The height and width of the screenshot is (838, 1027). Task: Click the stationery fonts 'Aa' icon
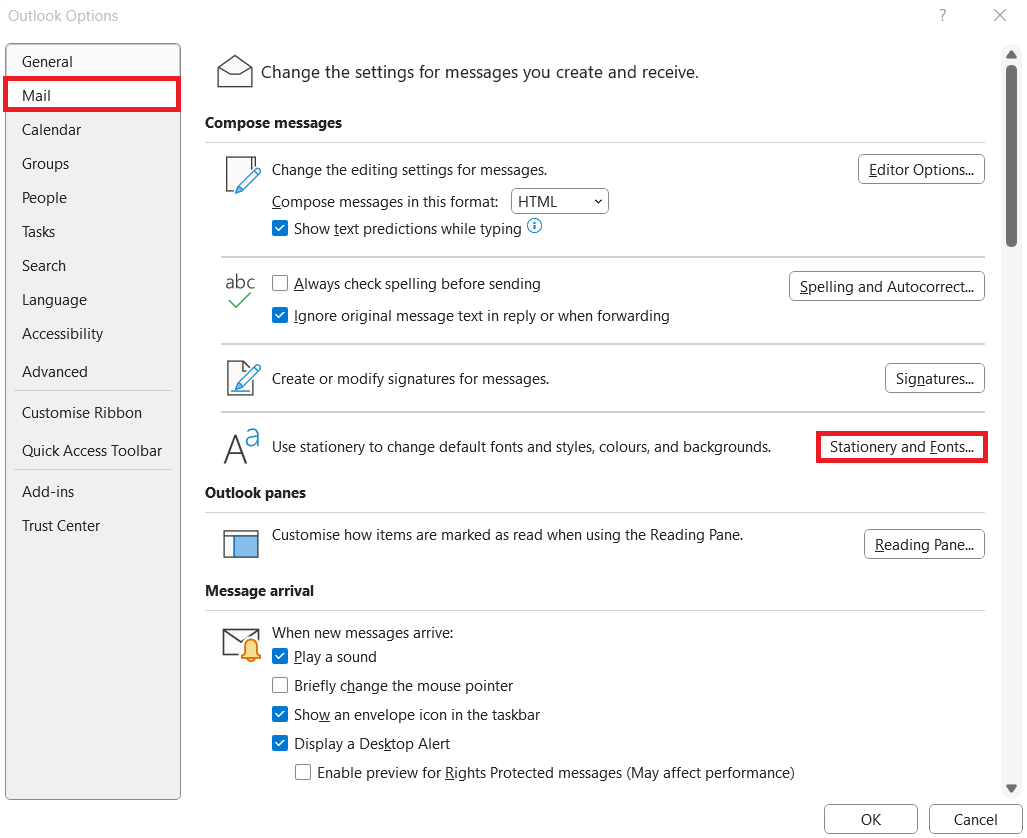(242, 446)
